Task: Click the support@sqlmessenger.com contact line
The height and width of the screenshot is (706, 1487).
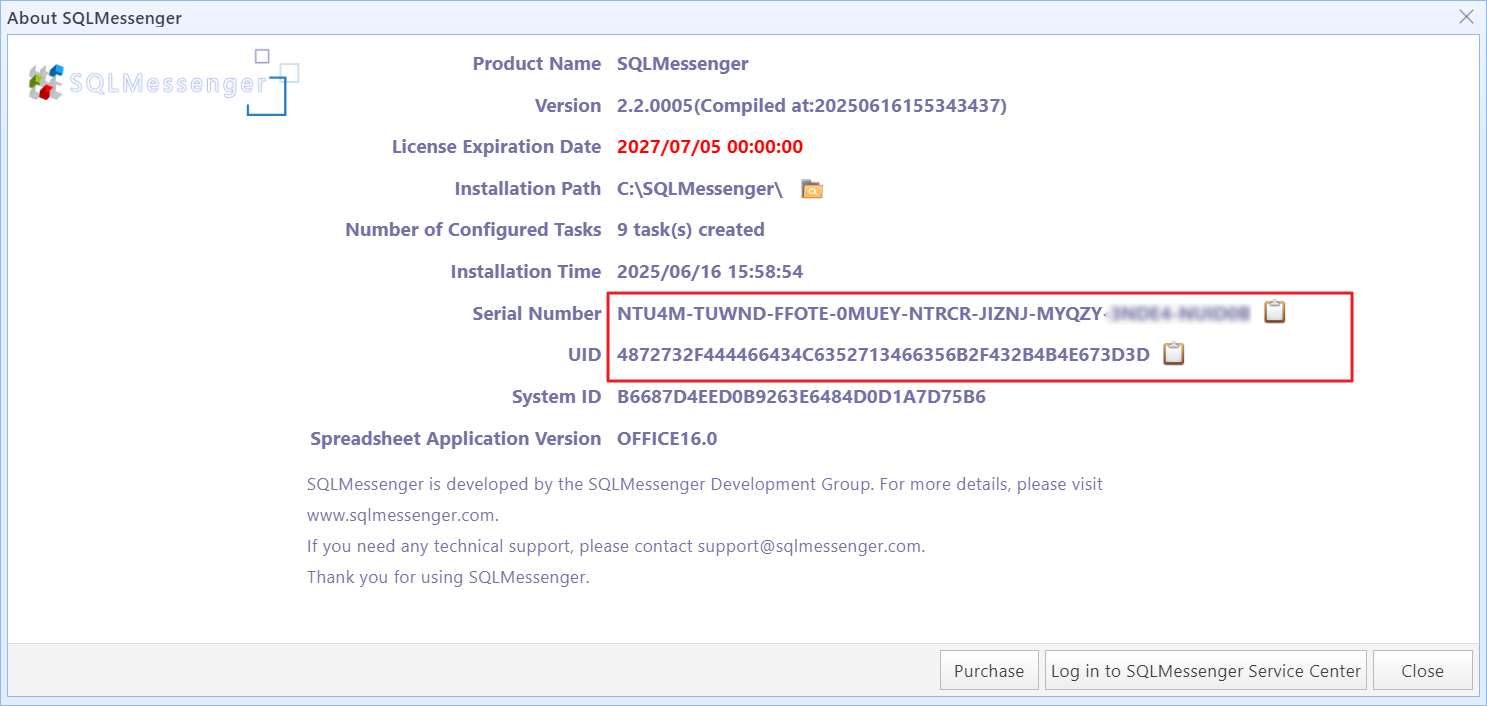Action: click(x=616, y=547)
